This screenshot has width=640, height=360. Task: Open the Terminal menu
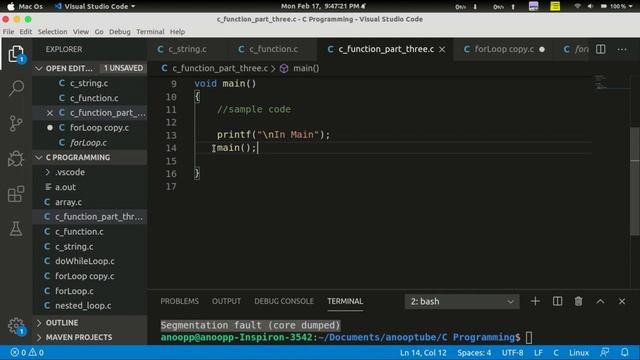(150, 31)
